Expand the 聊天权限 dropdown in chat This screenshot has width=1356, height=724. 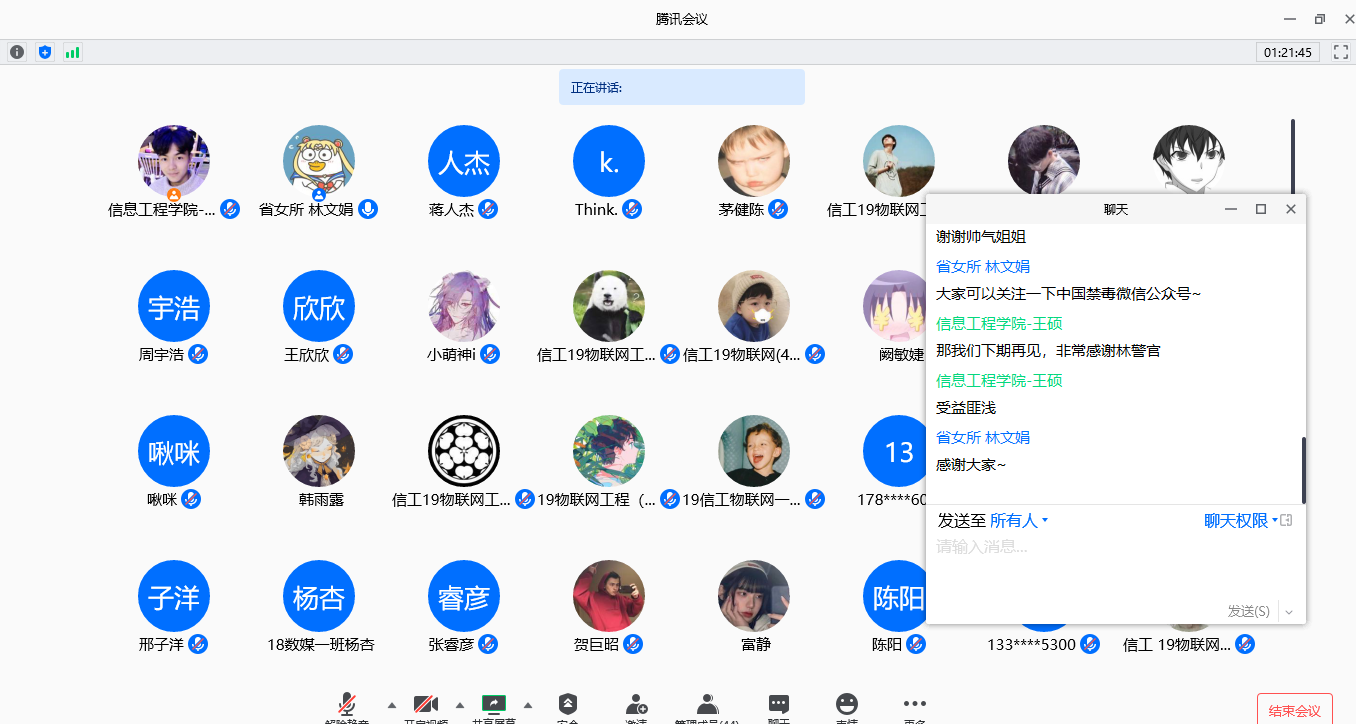point(1240,521)
